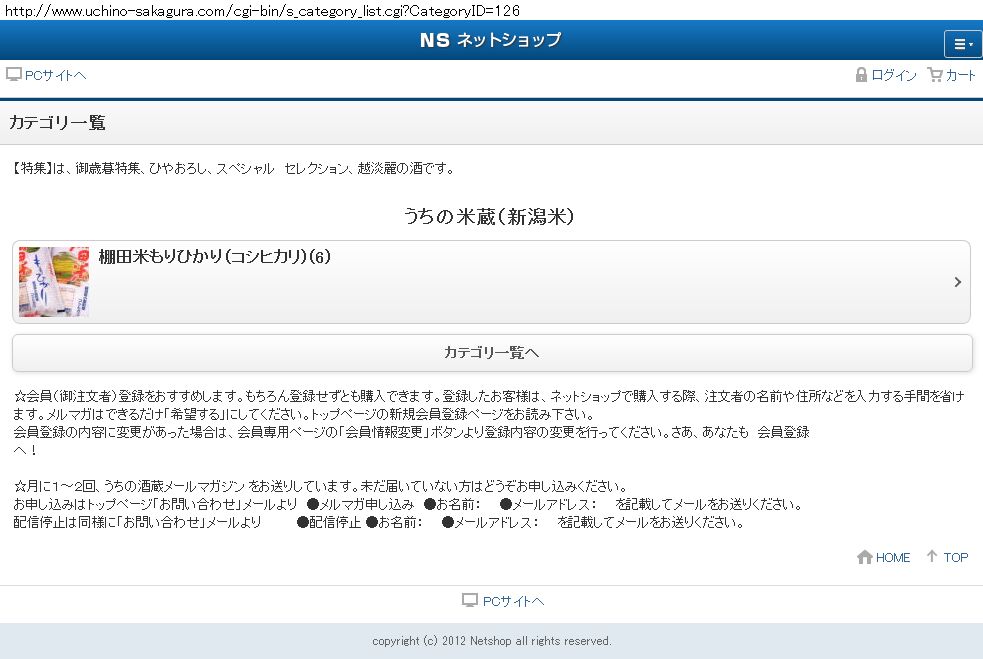Open the rice bag product thumbnail
Viewport: 983px width, 659px height.
click(x=54, y=282)
